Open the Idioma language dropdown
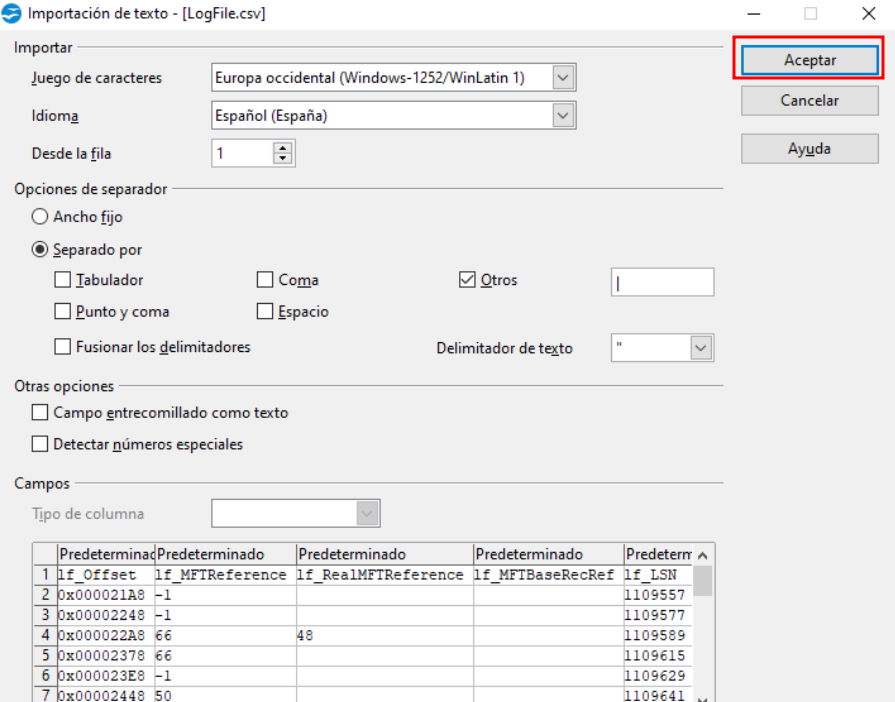This screenshot has width=895, height=702. click(564, 115)
